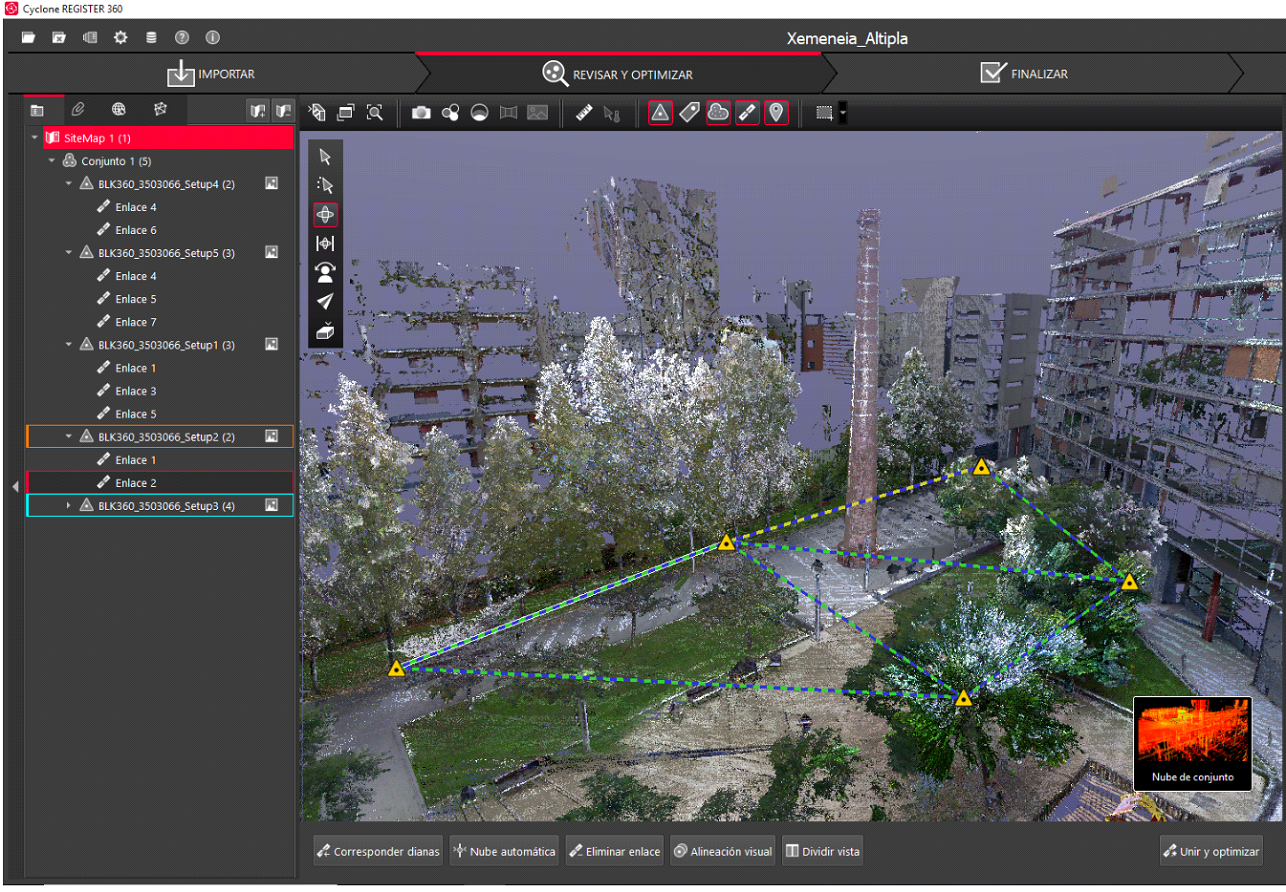Open the selection rectangle dropdown arrow
The image size is (1286, 892).
(843, 113)
